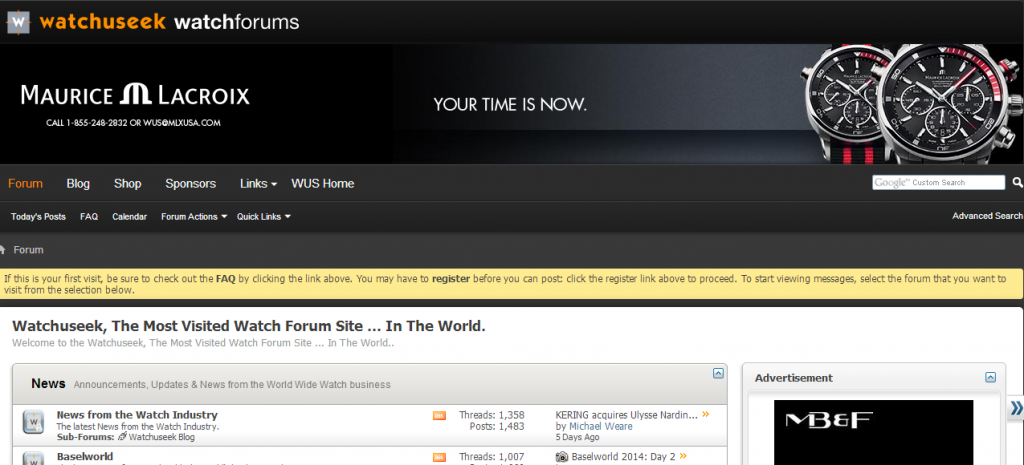Open the Watchuseek Blog sub-forum
The height and width of the screenshot is (465, 1024).
[161, 437]
